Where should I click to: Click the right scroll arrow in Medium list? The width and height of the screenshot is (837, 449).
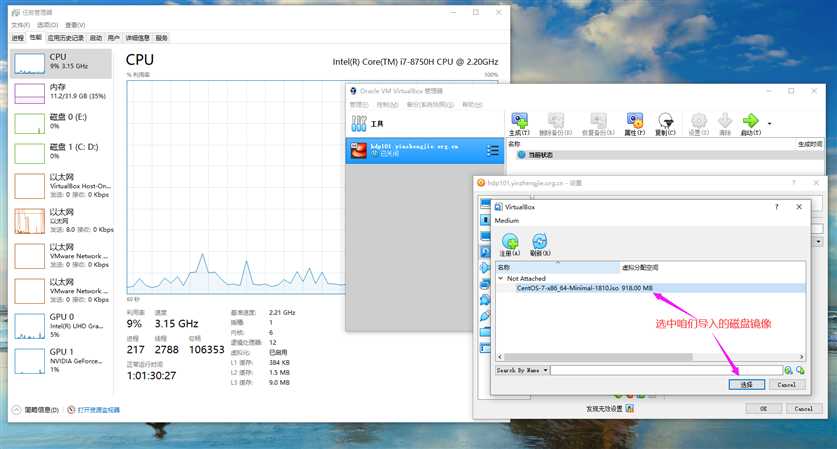pyautogui.click(x=801, y=357)
